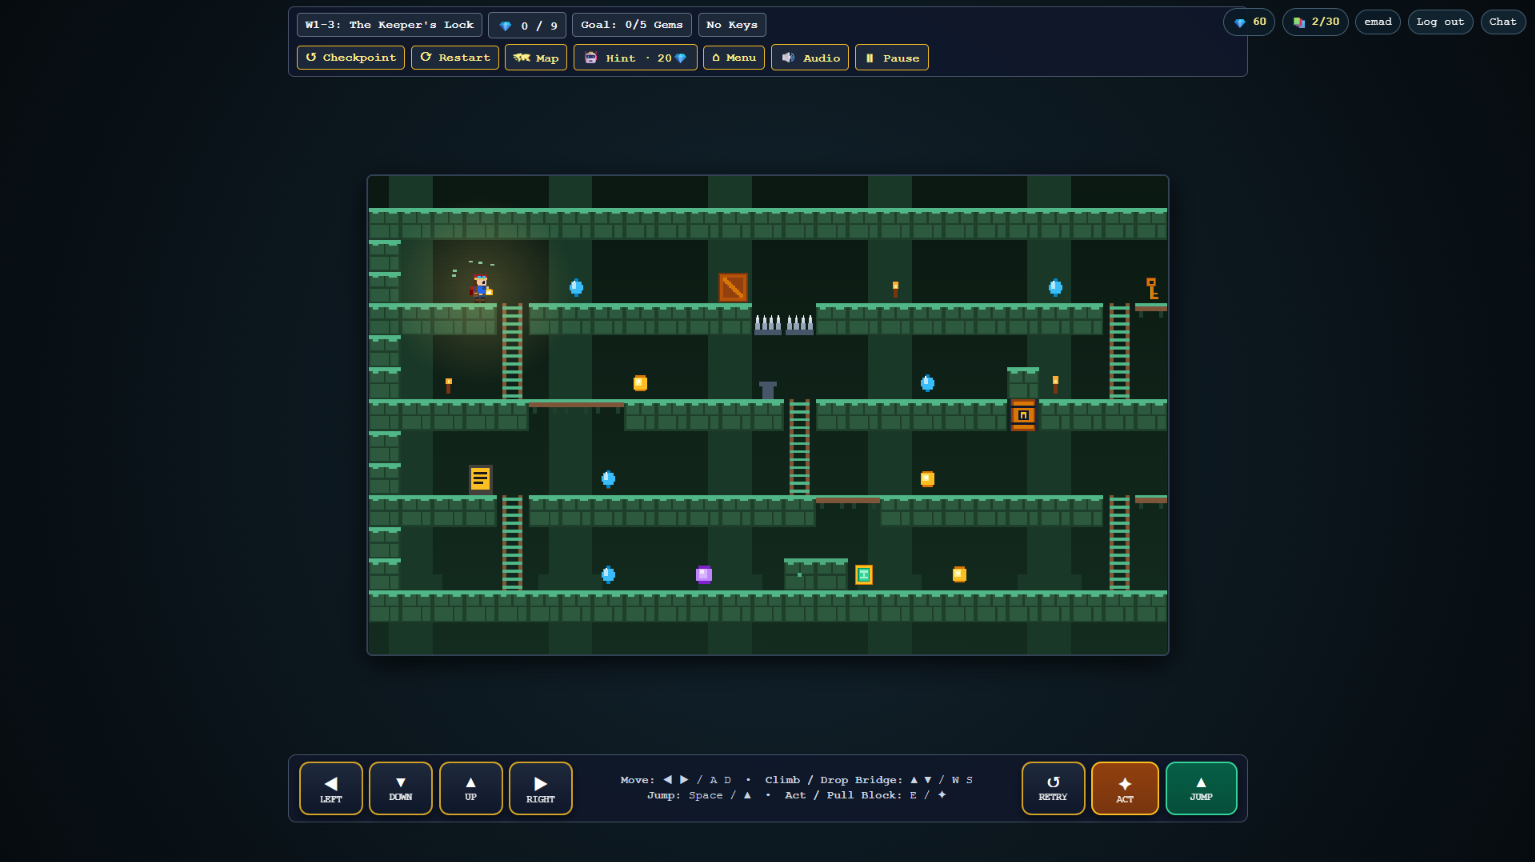The image size is (1535, 862).
Task: Click the orange key pickup
Action: click(1151, 289)
